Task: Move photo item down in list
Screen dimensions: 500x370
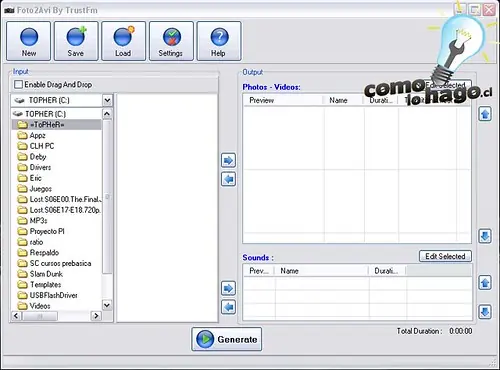Action: [x=485, y=236]
